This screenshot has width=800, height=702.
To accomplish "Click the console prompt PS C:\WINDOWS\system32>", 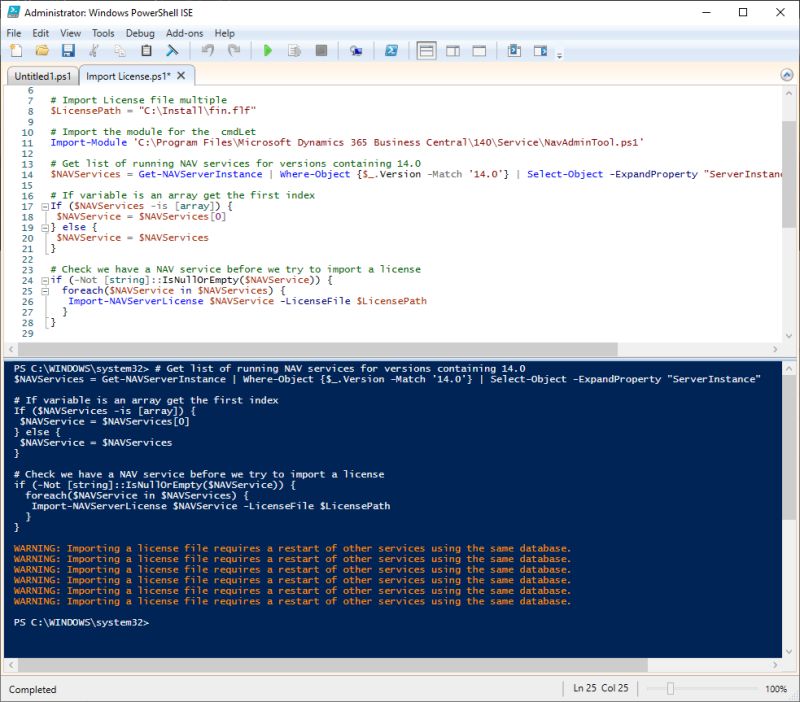I will [x=81, y=622].
